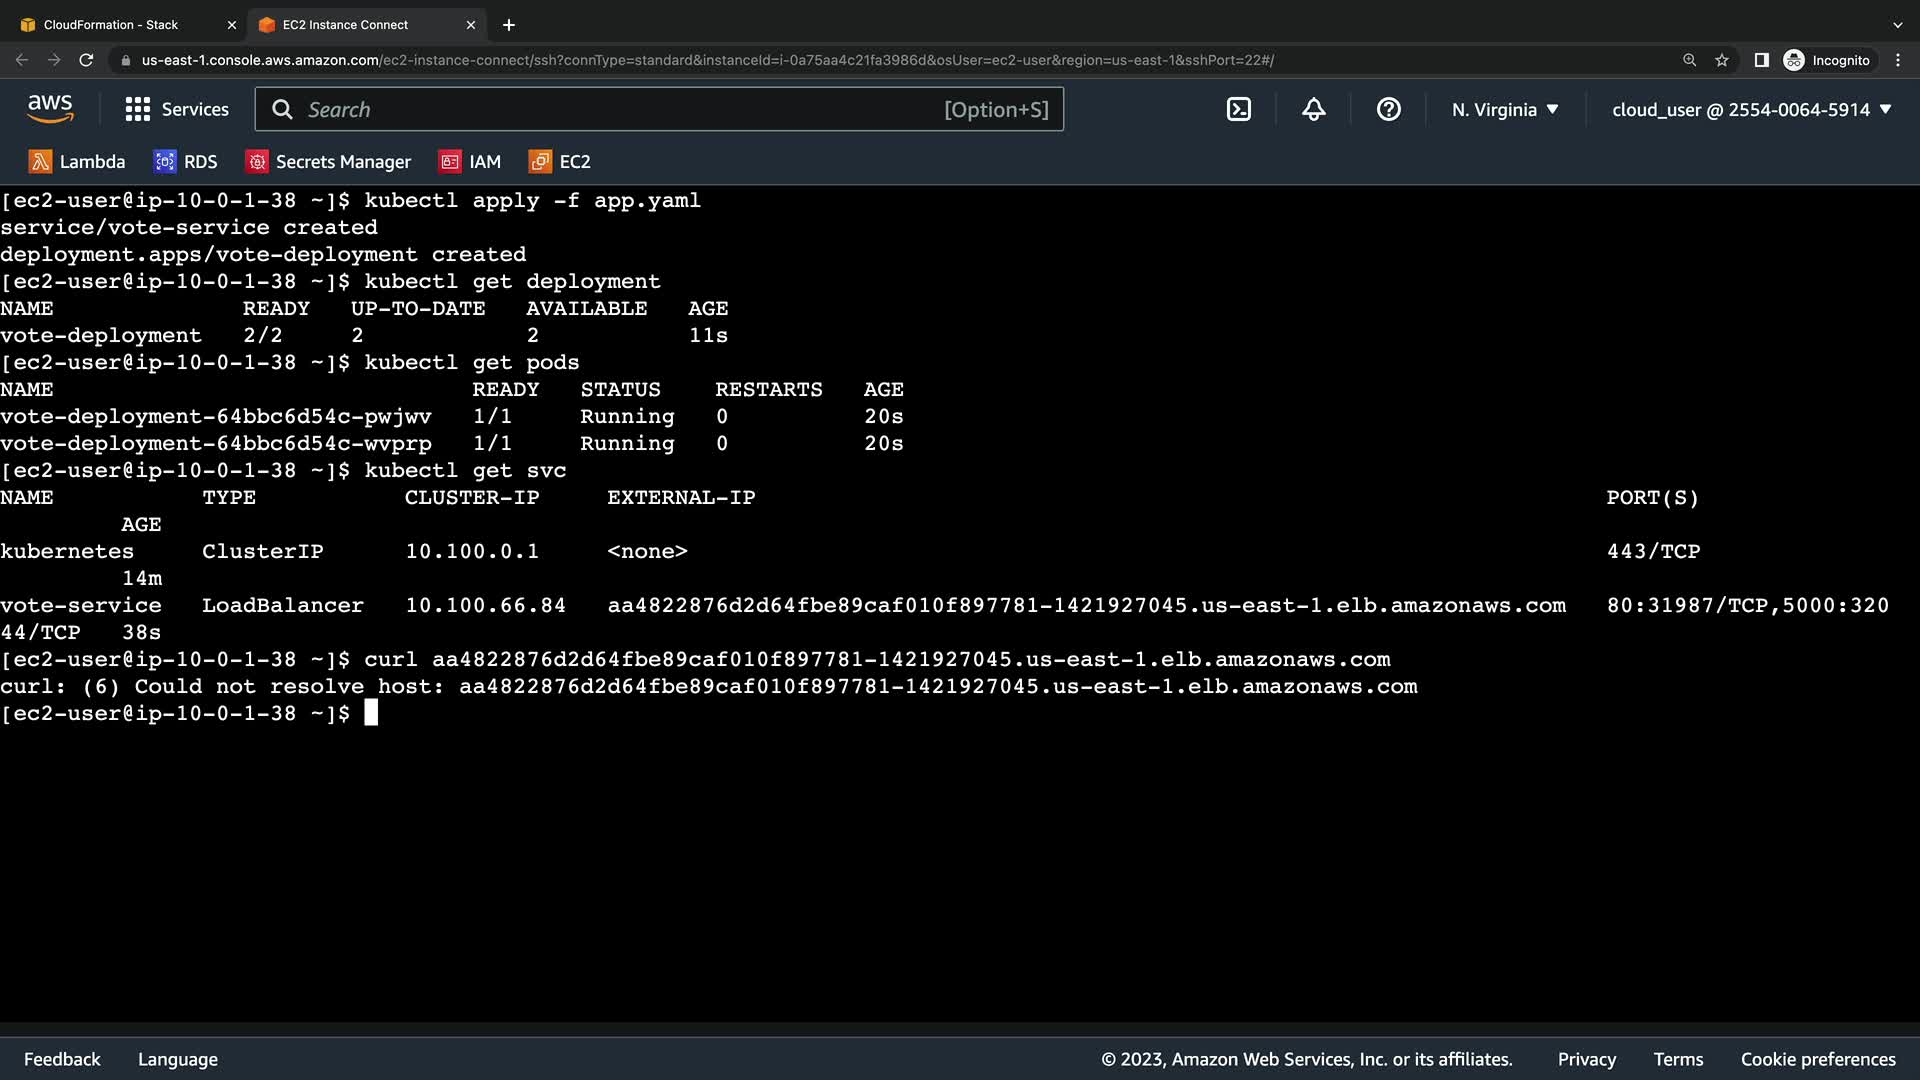Click the AWS Search field

(620, 110)
